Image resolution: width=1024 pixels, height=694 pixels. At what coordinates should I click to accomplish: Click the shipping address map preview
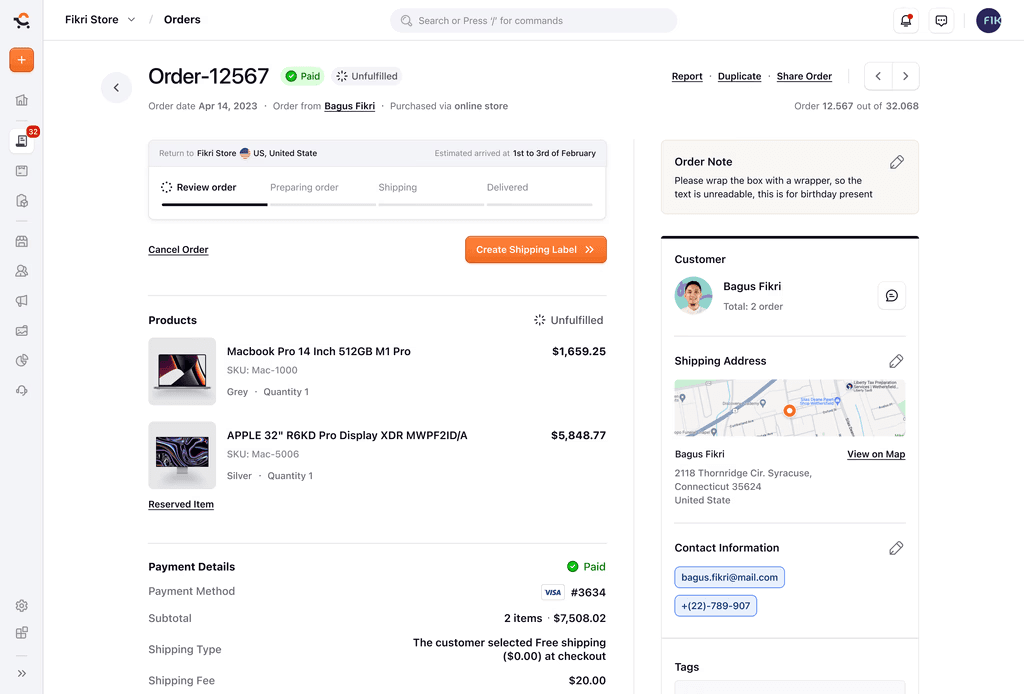(790, 408)
